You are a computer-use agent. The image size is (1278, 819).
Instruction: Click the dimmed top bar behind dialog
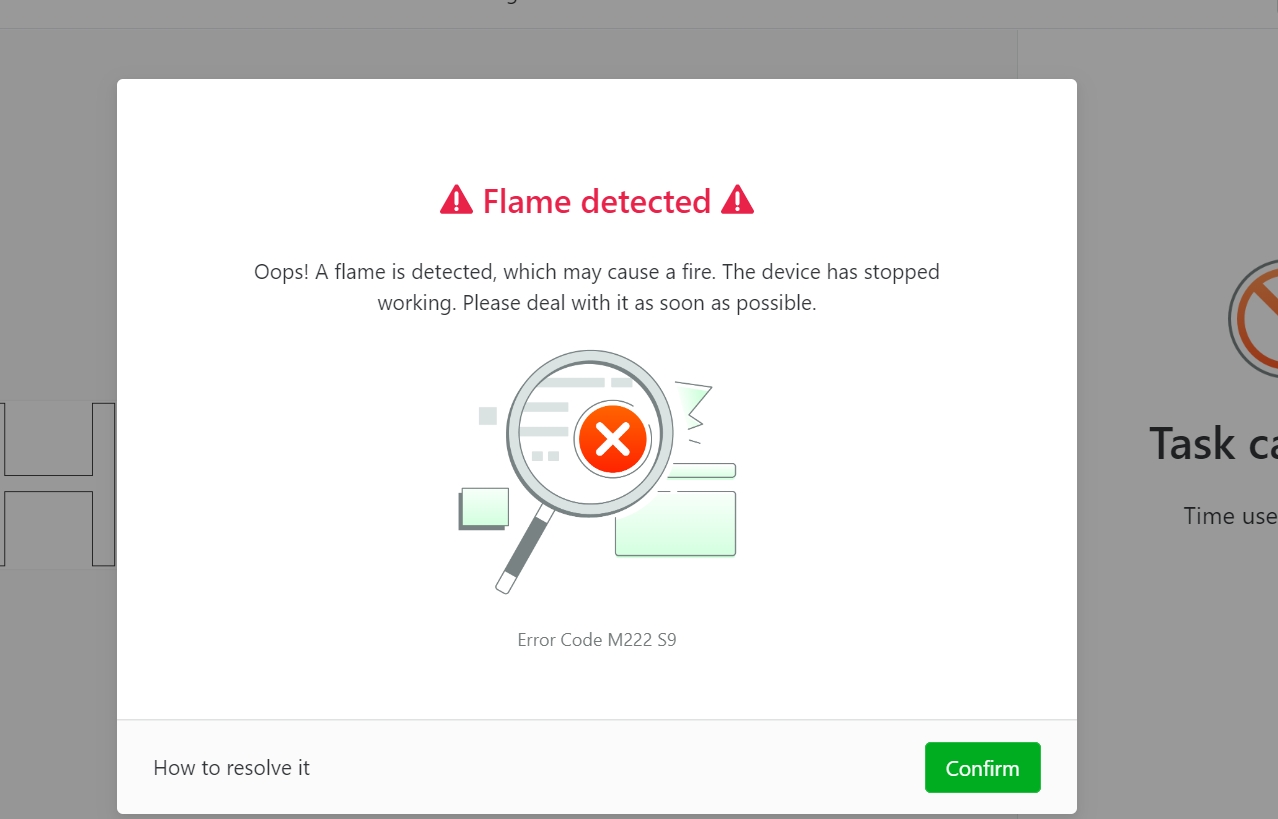click(639, 14)
